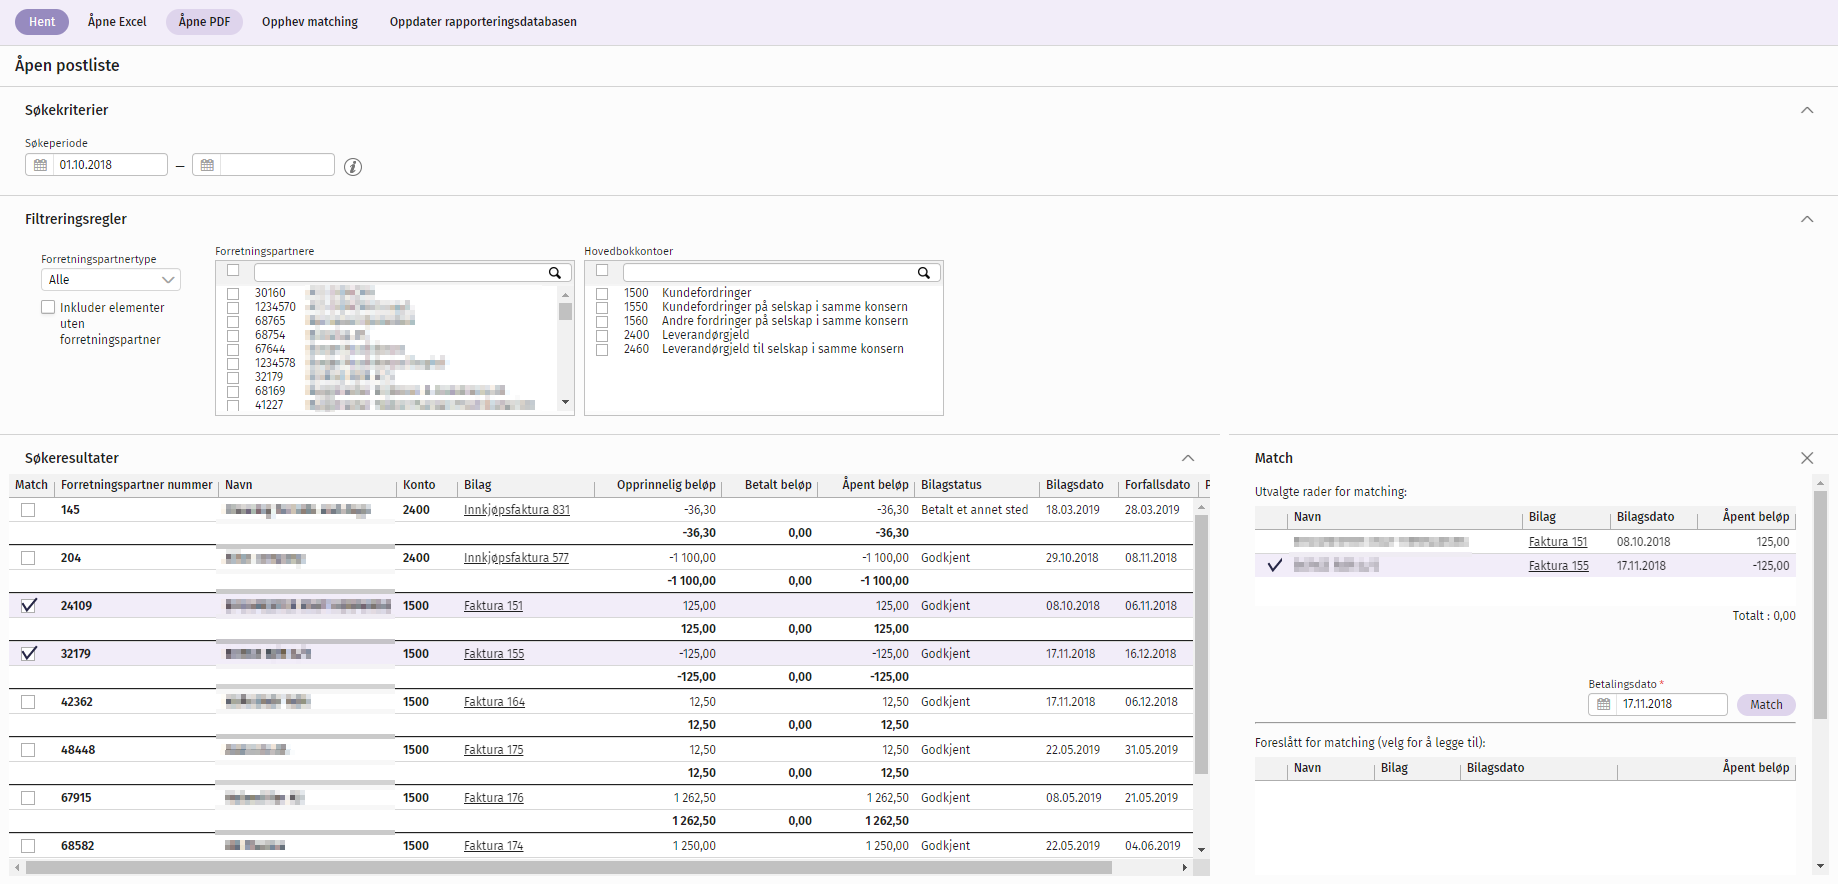Open Faktura 155 in Match panel
Viewport: 1838px width, 884px height.
(1558, 566)
